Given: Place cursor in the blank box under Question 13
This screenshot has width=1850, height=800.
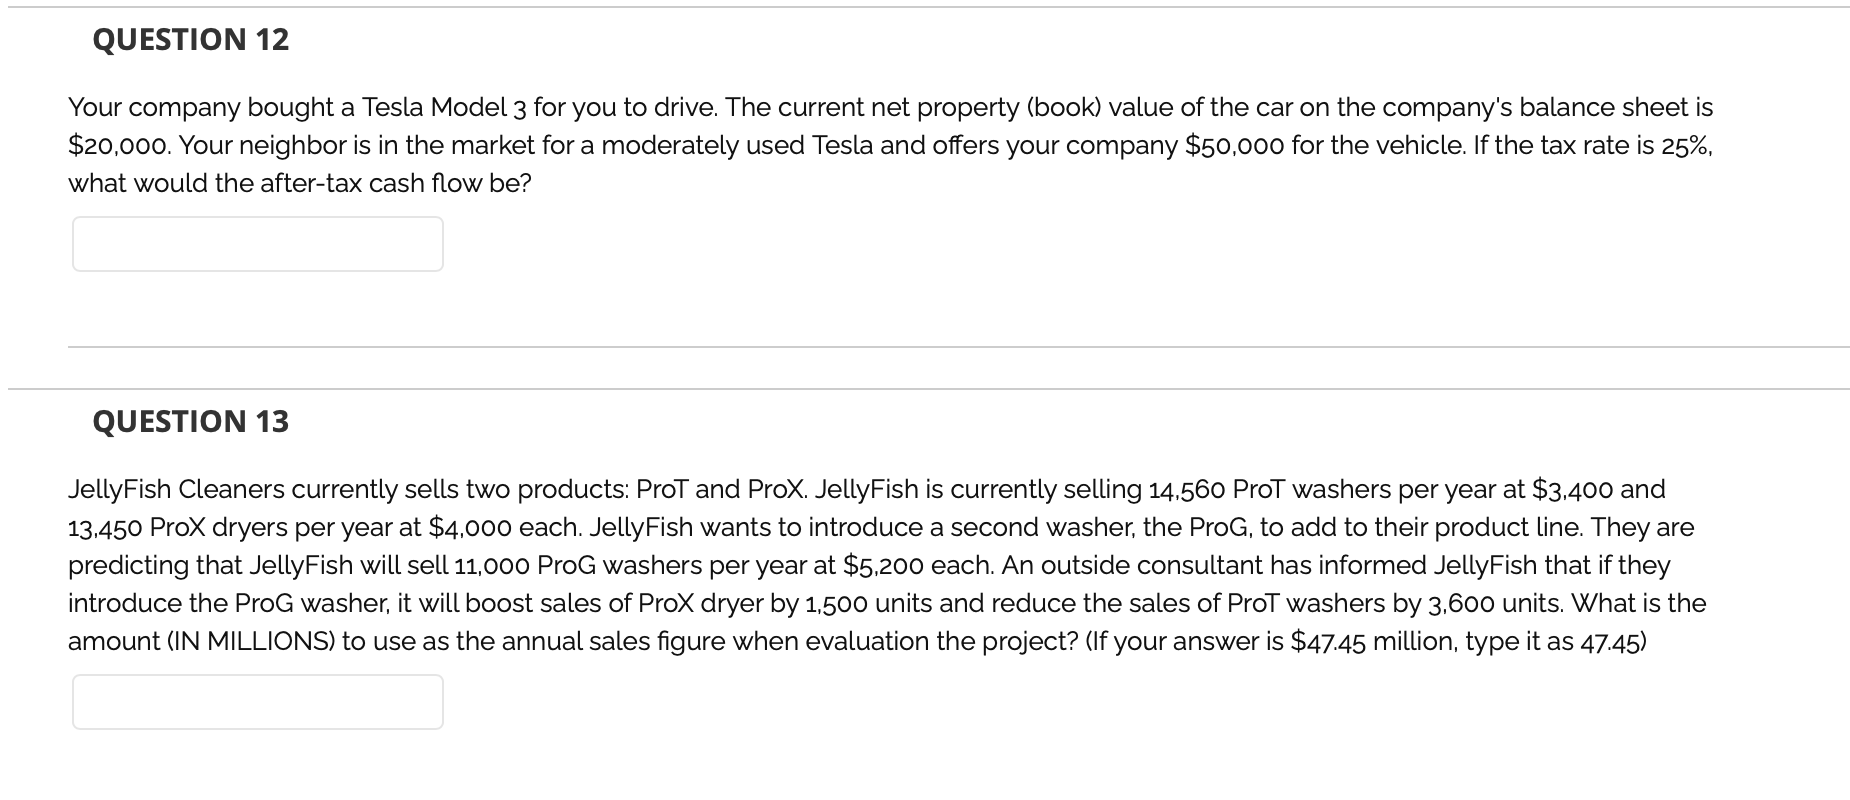Looking at the screenshot, I should click(257, 701).
